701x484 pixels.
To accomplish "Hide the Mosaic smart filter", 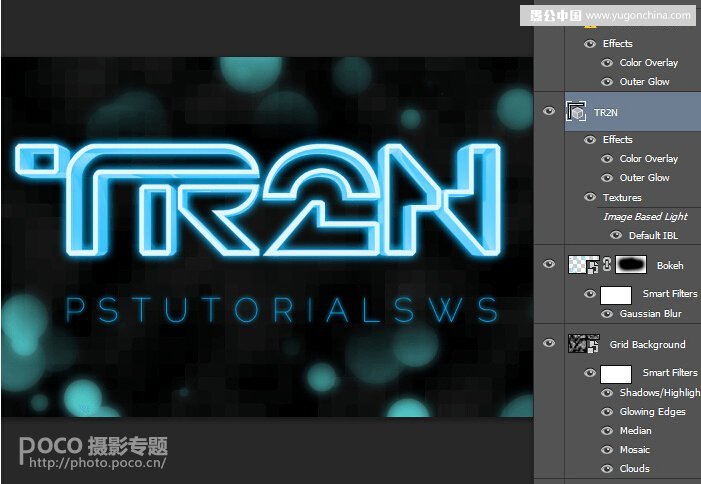I will point(607,450).
